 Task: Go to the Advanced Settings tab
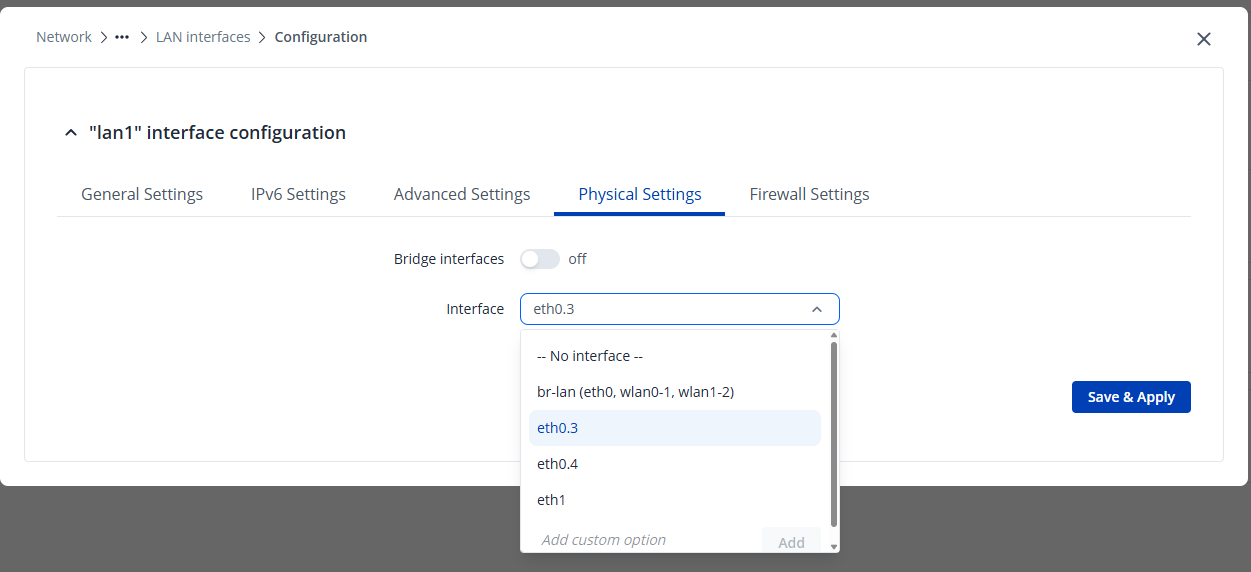tap(462, 194)
